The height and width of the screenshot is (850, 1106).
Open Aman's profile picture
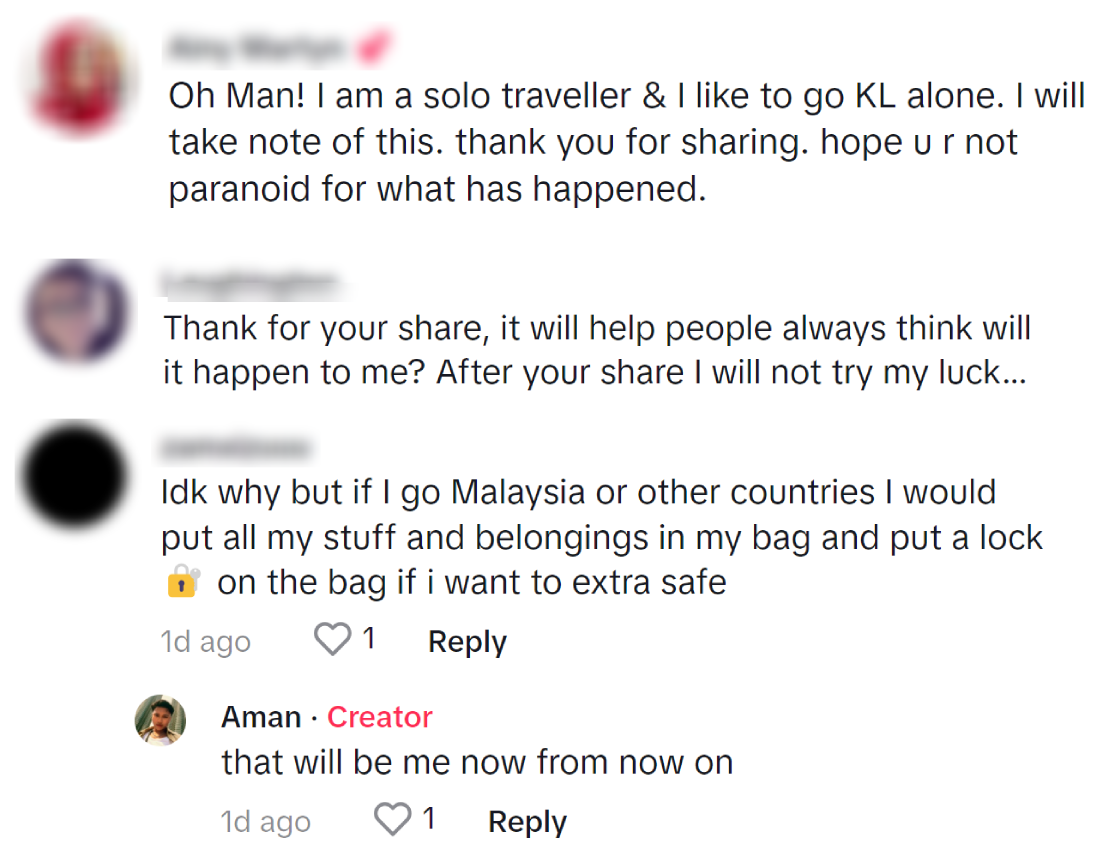160,719
